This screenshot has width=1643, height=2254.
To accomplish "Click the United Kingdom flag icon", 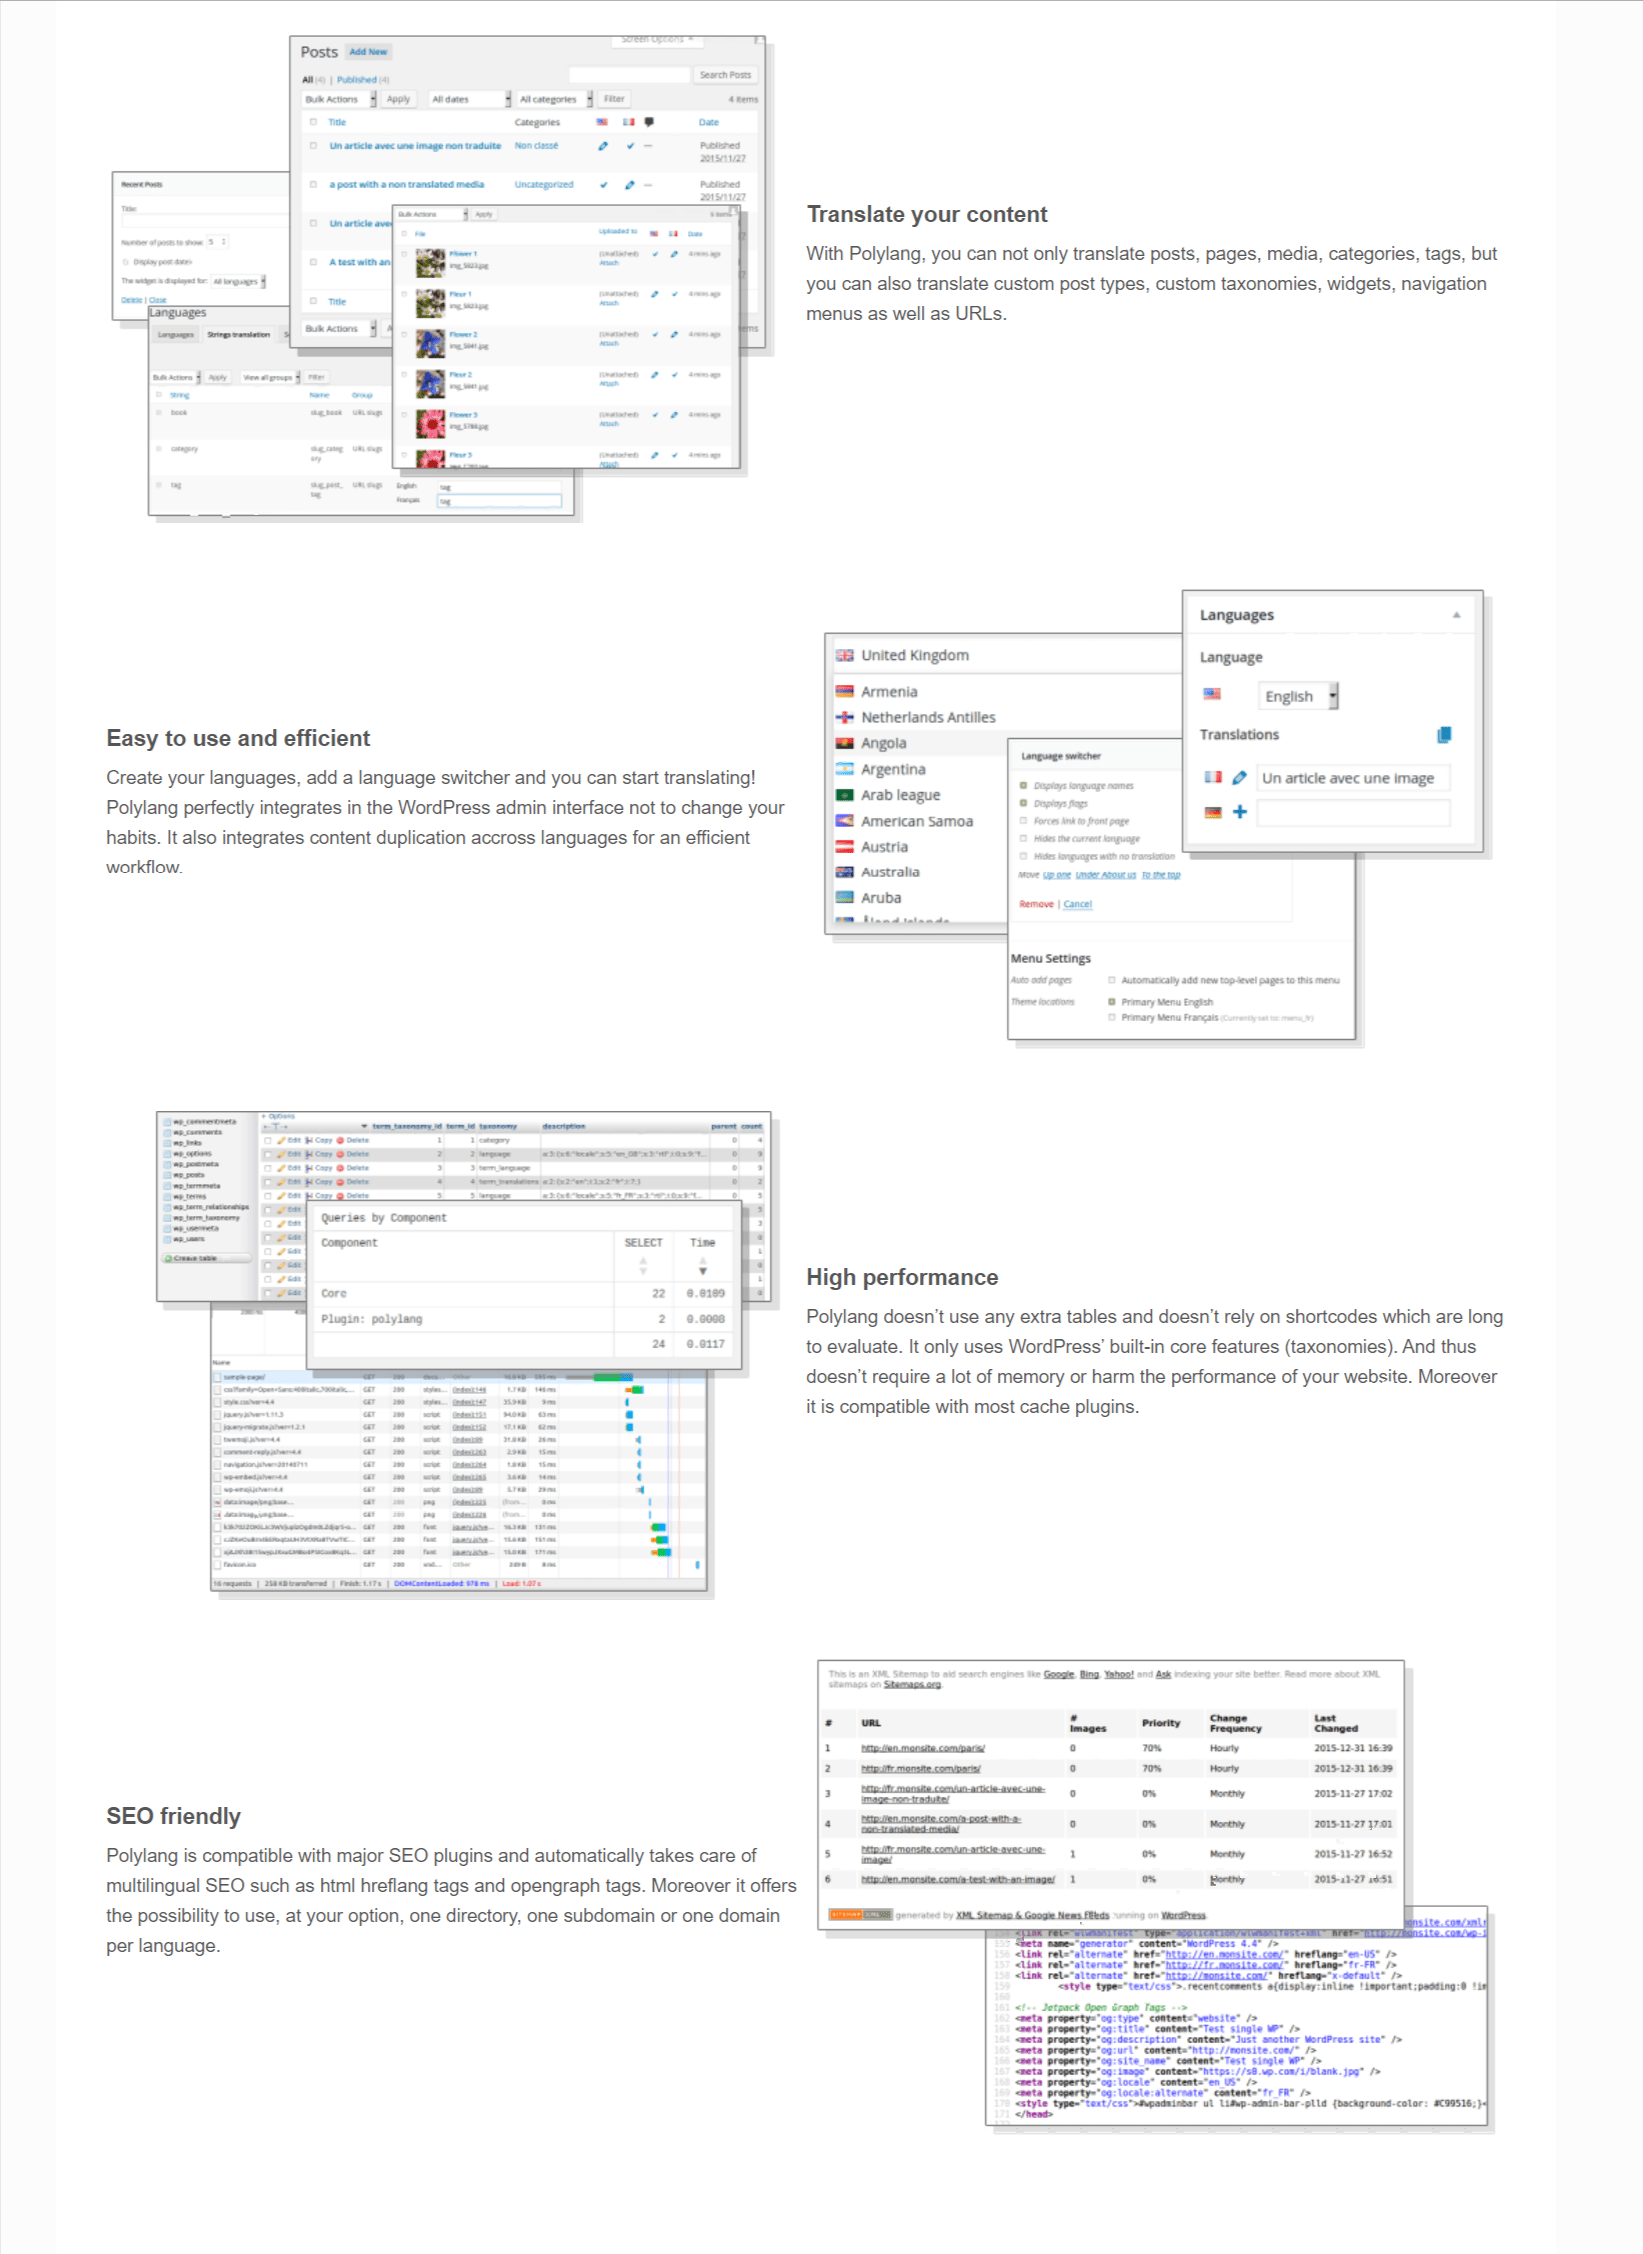I will click(x=845, y=656).
